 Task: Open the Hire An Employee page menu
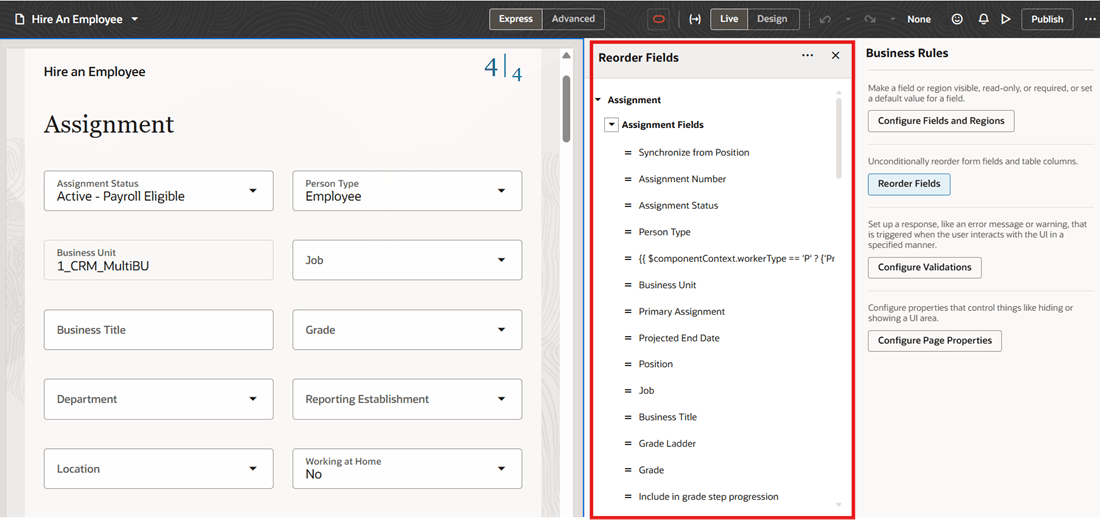(76, 19)
